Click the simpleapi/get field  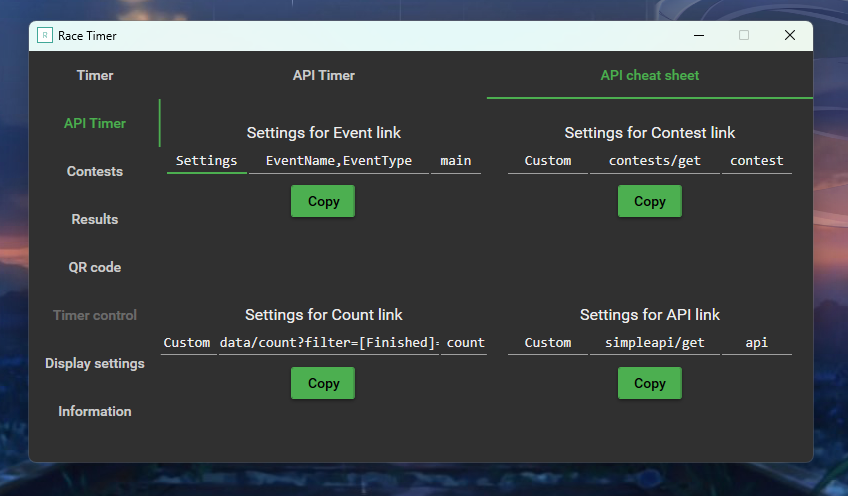(654, 343)
